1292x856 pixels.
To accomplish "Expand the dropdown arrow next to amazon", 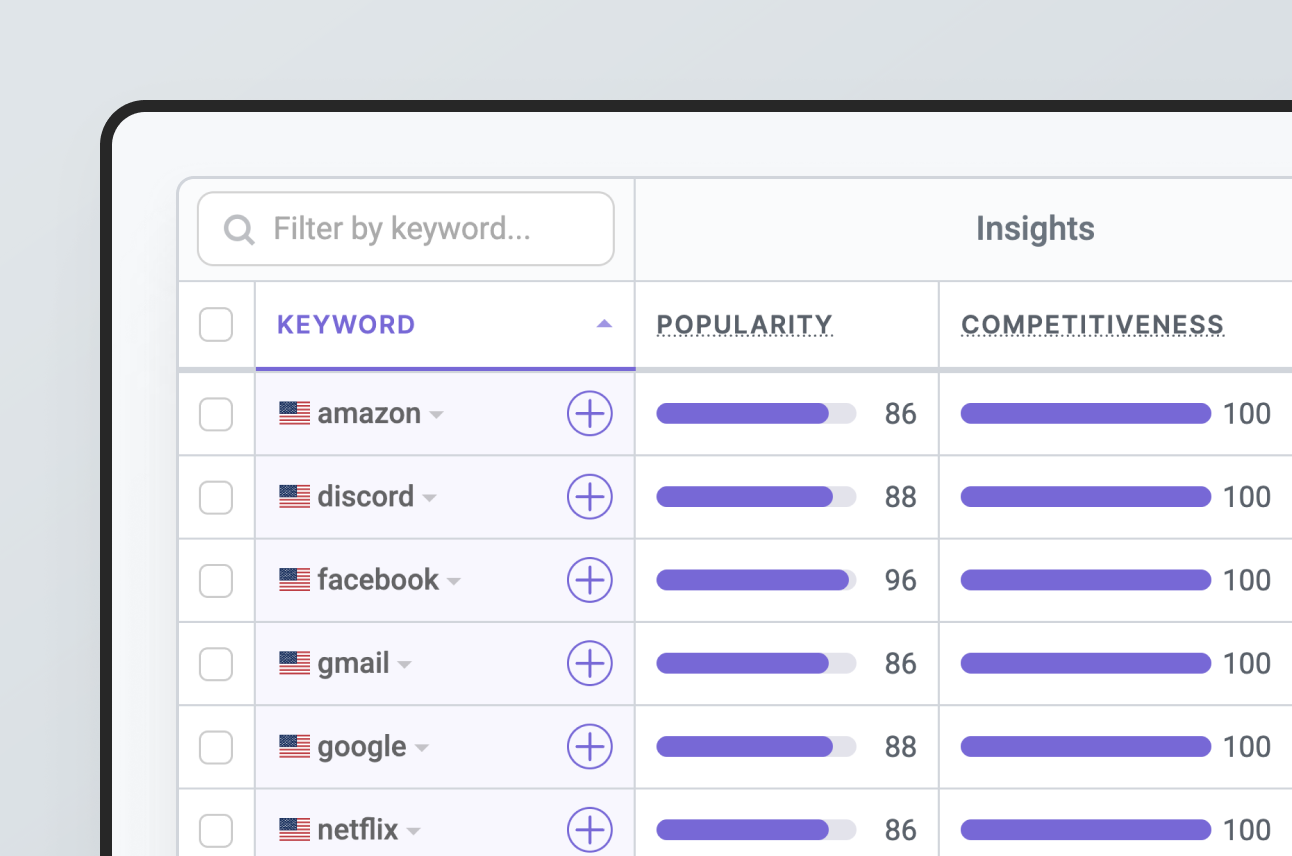I will (436, 415).
